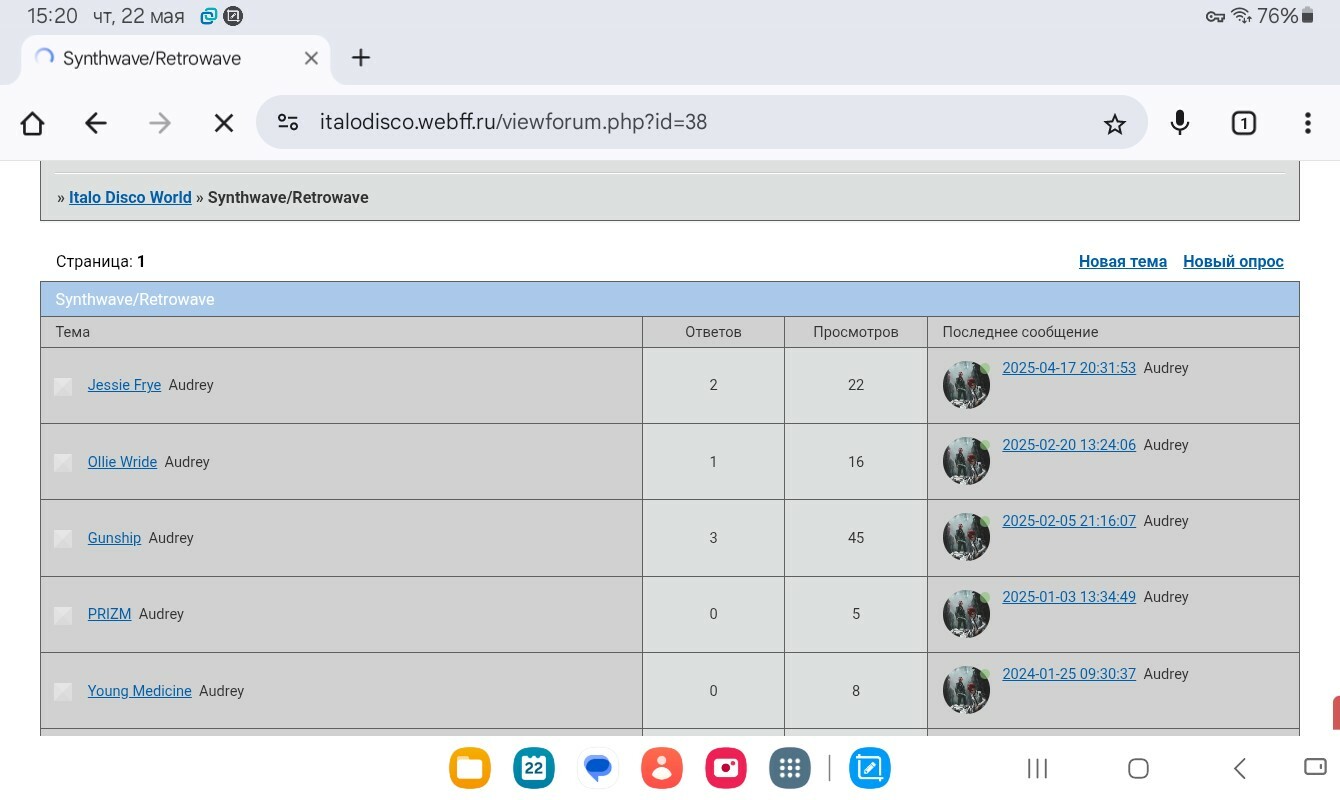Click the Ответов column header
Screen dimensions: 1340x800
[713, 332]
